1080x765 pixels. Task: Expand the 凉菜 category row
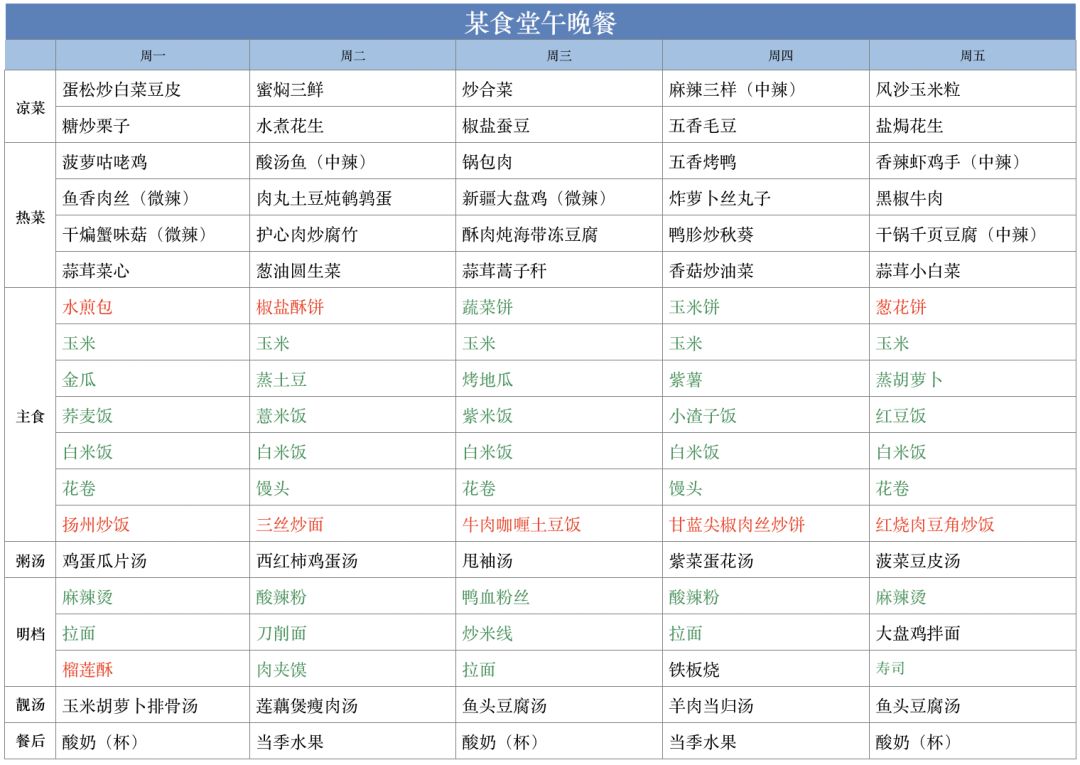tap(29, 107)
